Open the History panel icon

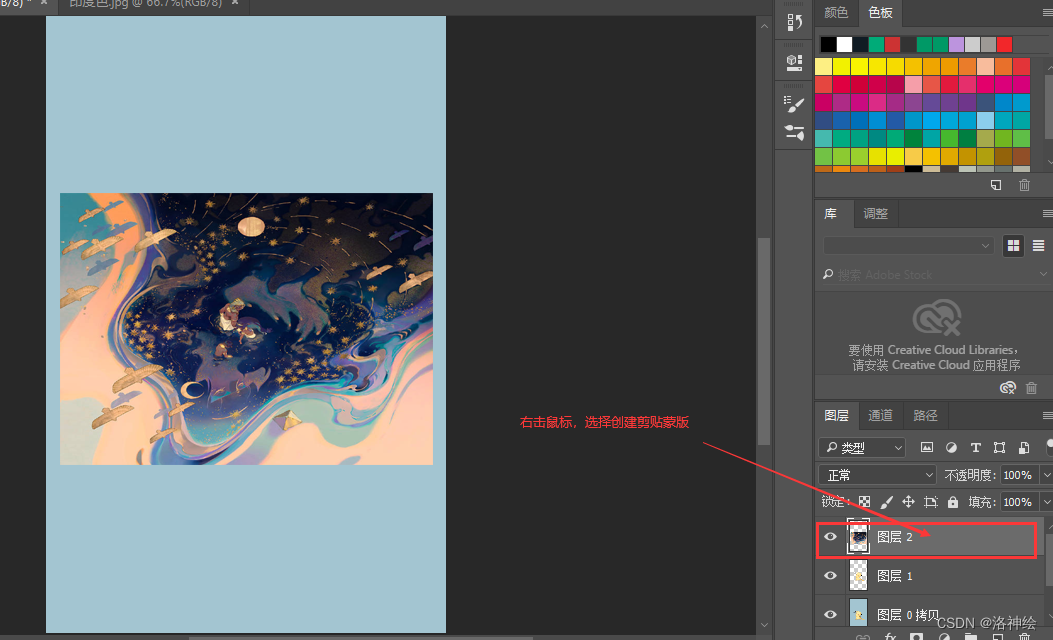point(794,22)
